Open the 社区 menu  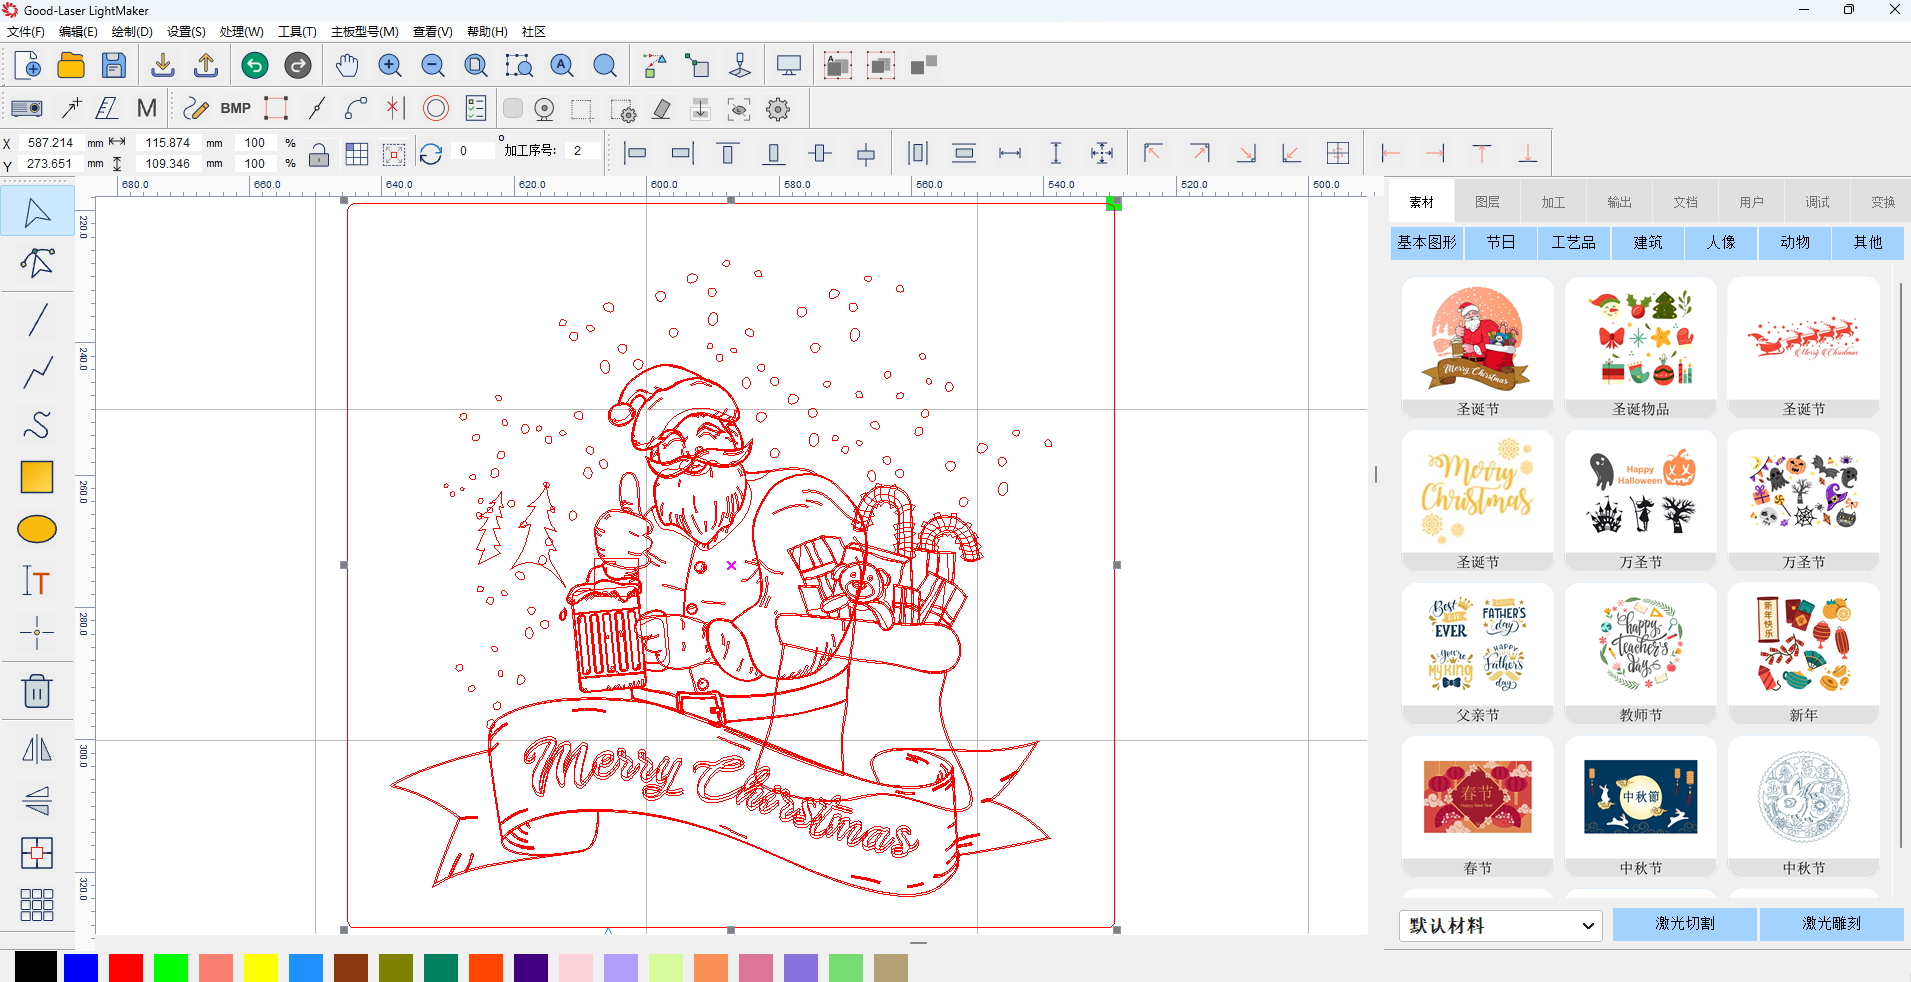(534, 32)
